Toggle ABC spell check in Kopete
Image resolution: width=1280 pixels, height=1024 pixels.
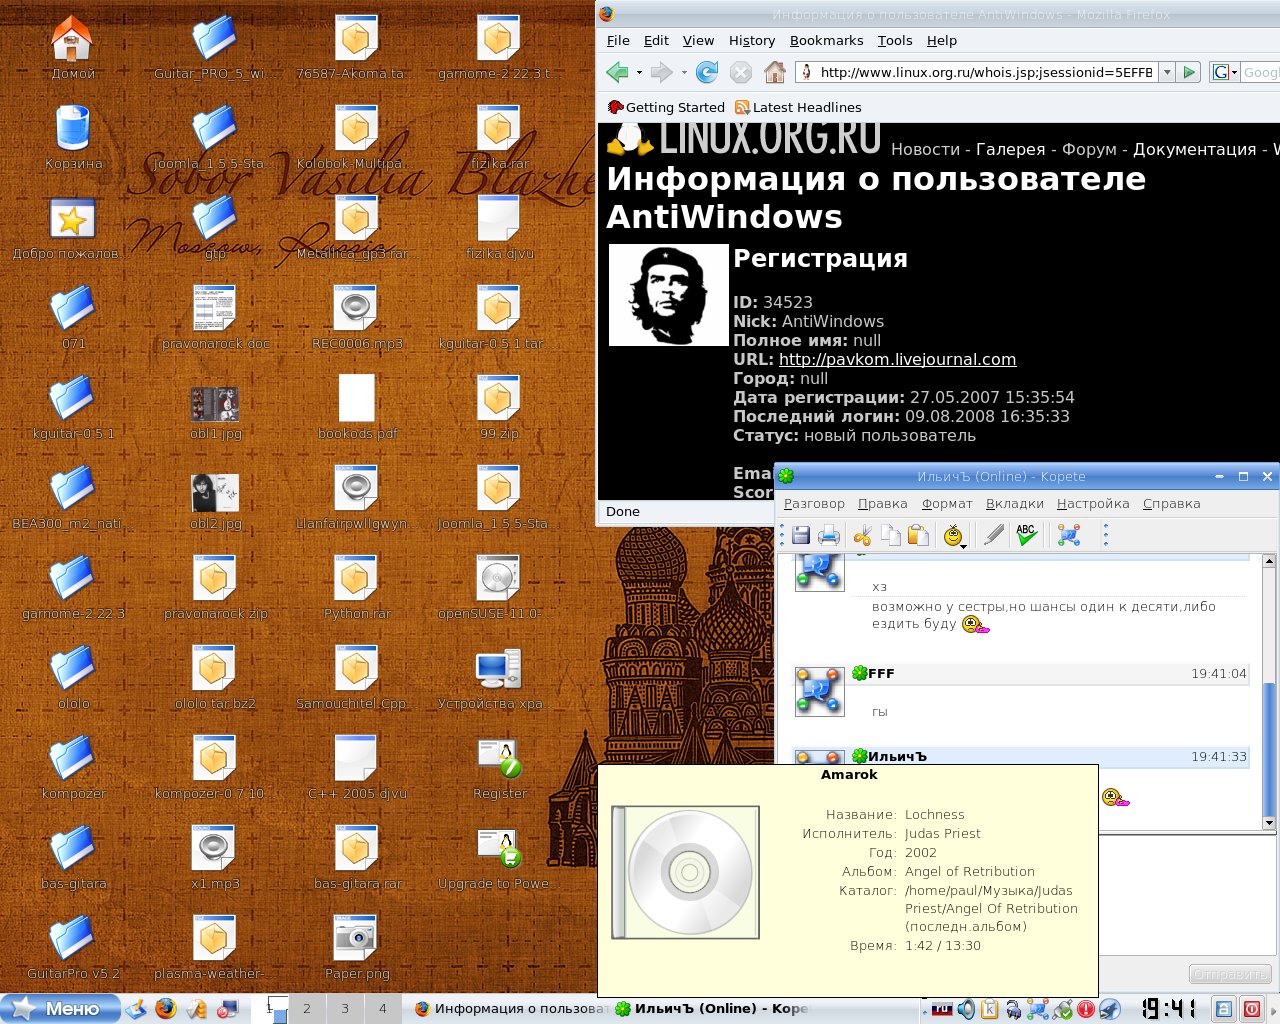pos(1026,536)
